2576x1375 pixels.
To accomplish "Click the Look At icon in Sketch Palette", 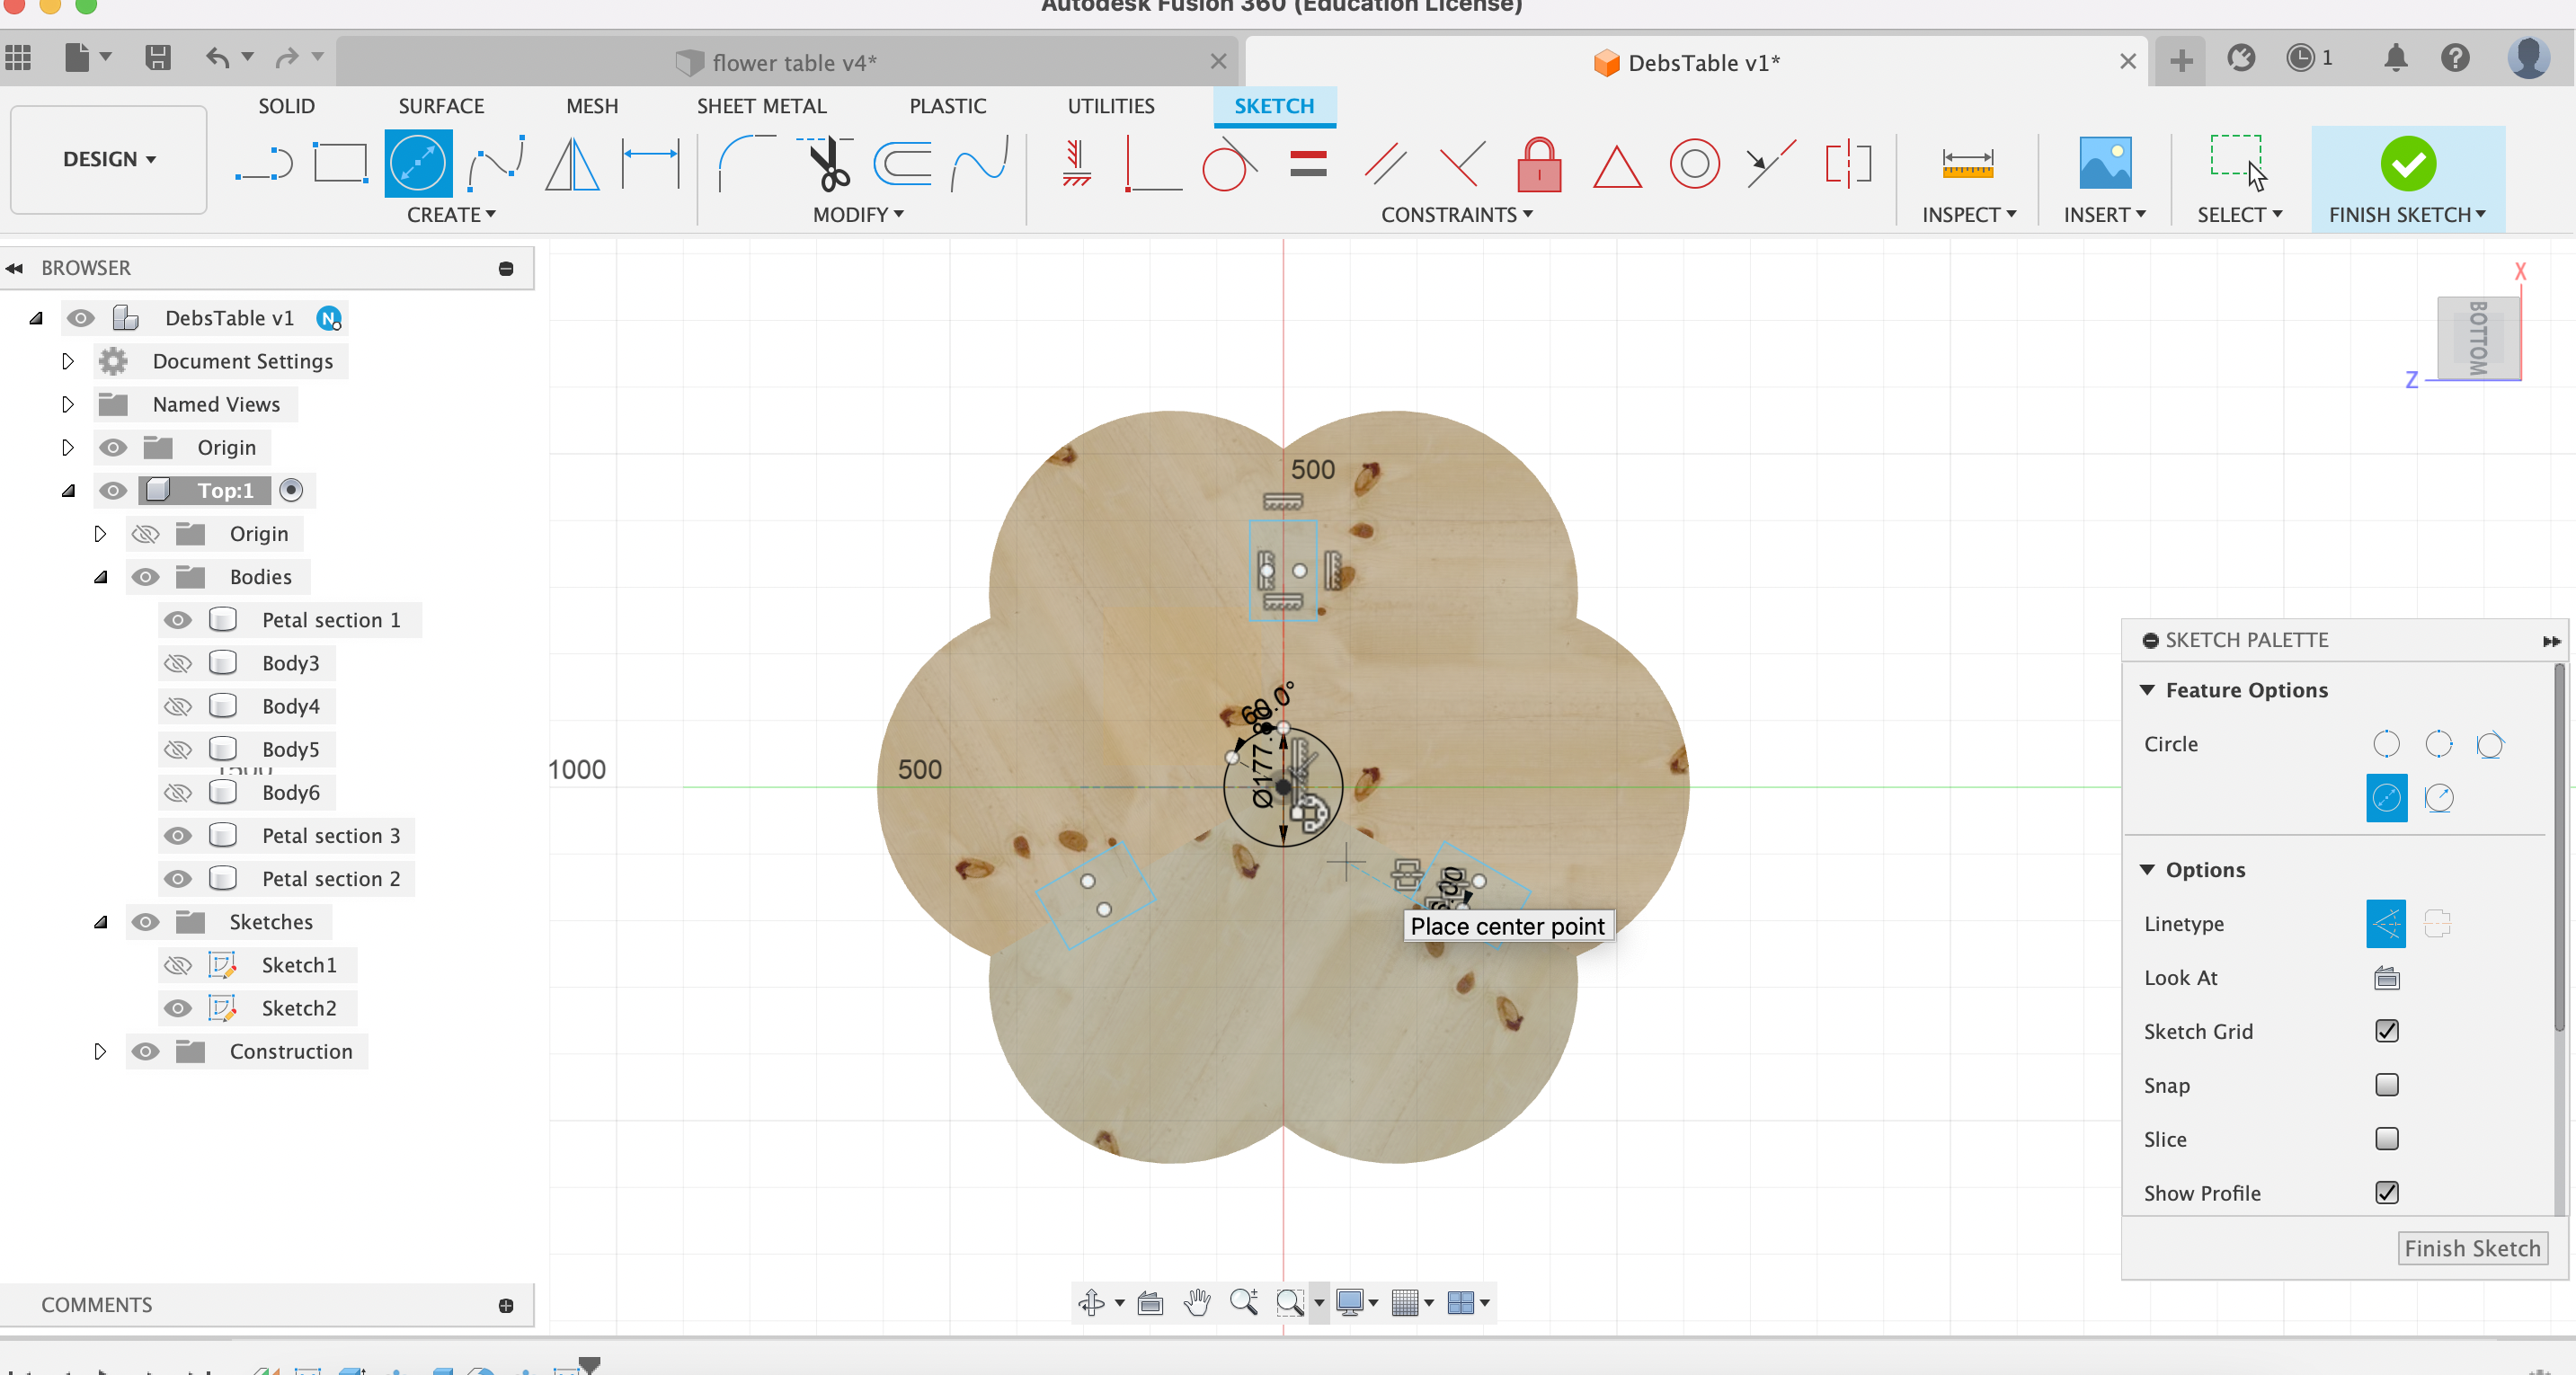I will 2385,976.
